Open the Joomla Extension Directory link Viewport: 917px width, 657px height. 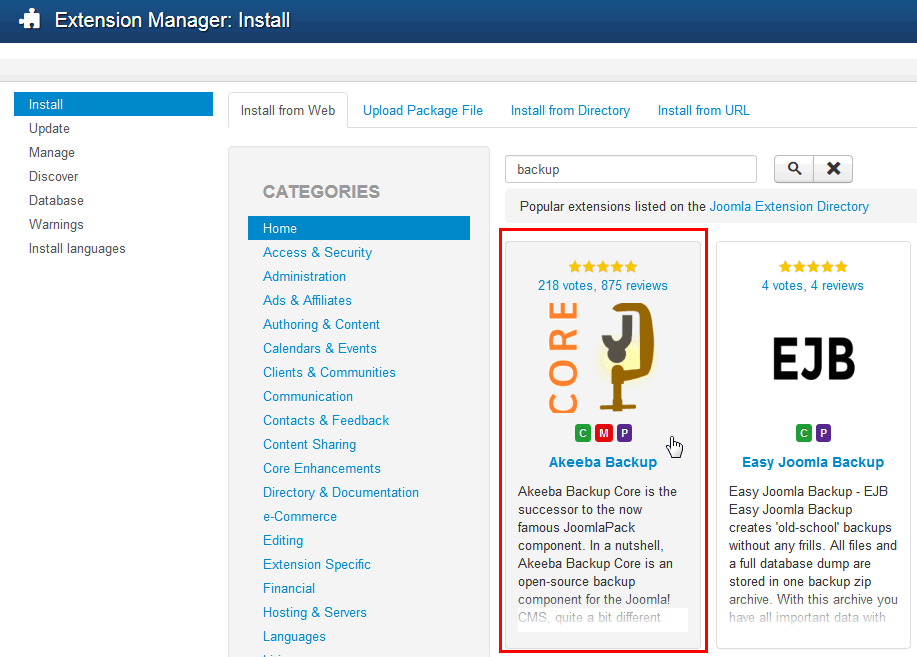[789, 207]
